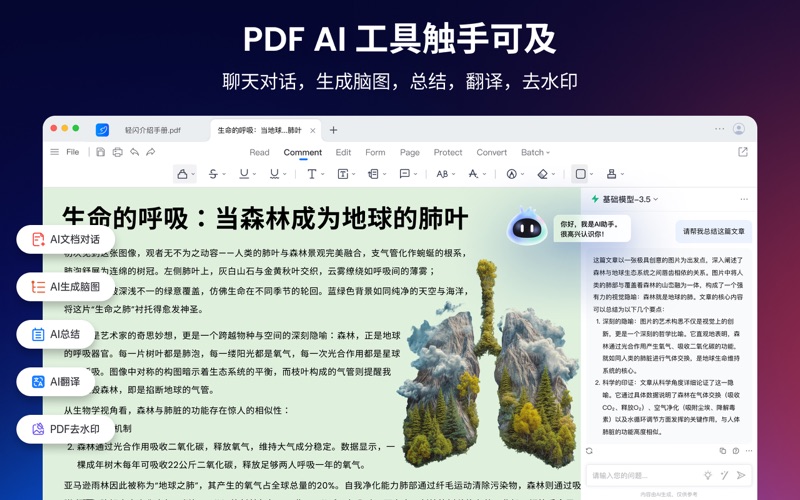This screenshot has width=800, height=500.
Task: Send the question with the paper plane icon
Action: pos(741,475)
